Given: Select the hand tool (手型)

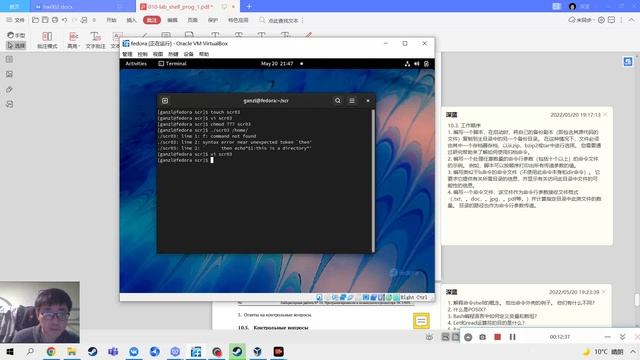Looking at the screenshot, I should pos(16,36).
